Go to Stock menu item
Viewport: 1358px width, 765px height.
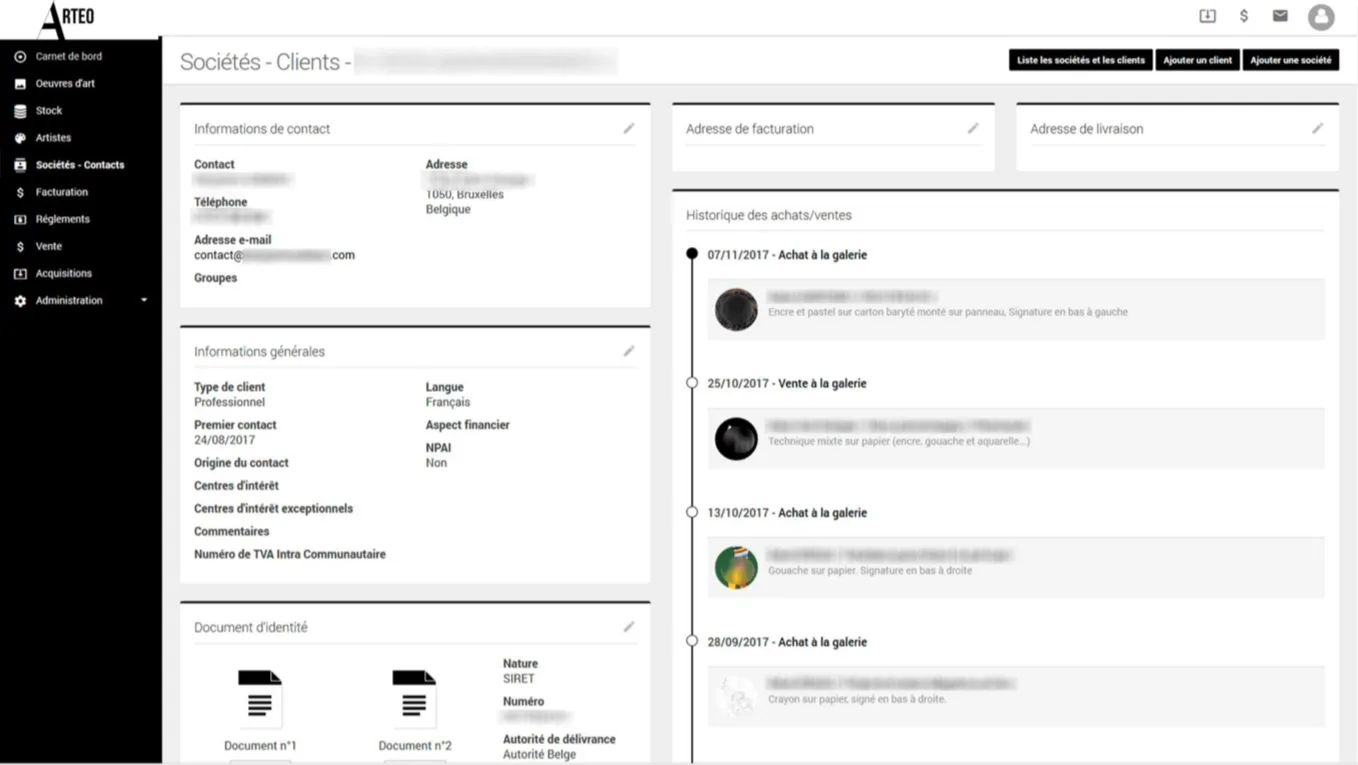coord(48,111)
